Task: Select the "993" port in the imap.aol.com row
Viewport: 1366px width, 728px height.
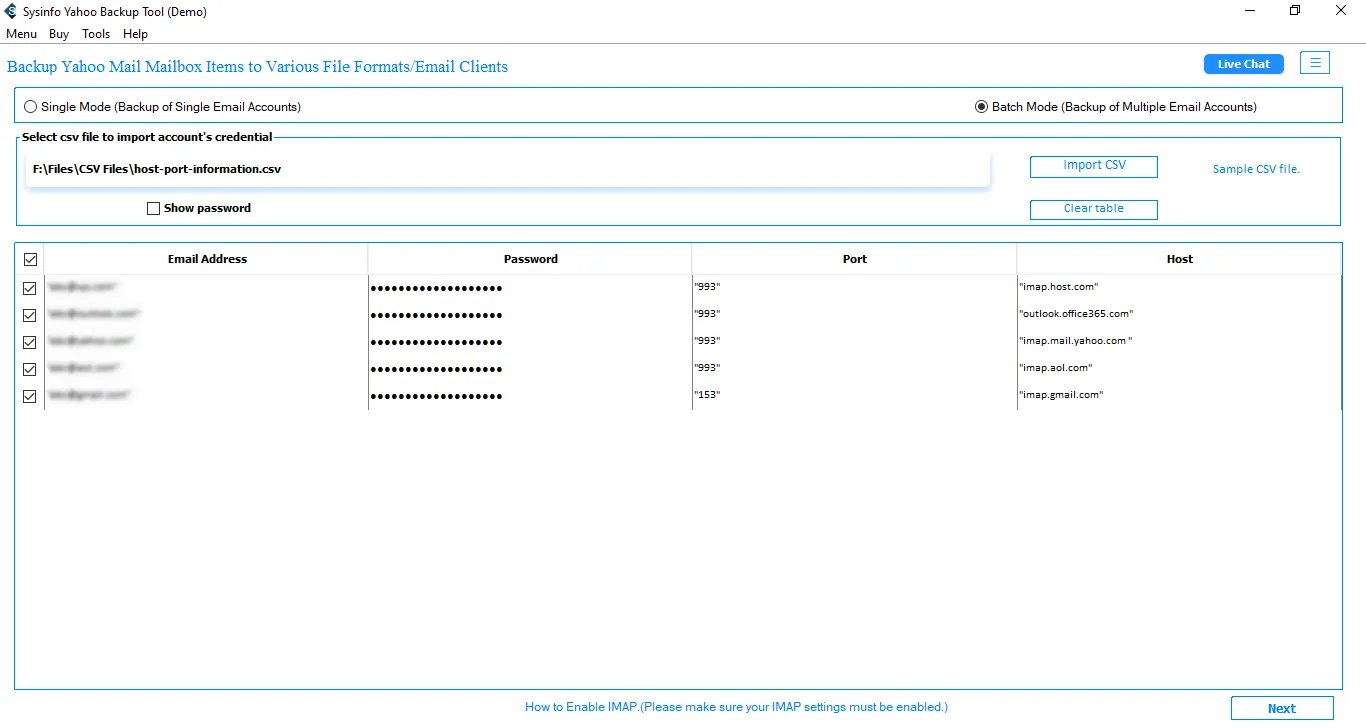Action: point(855,368)
